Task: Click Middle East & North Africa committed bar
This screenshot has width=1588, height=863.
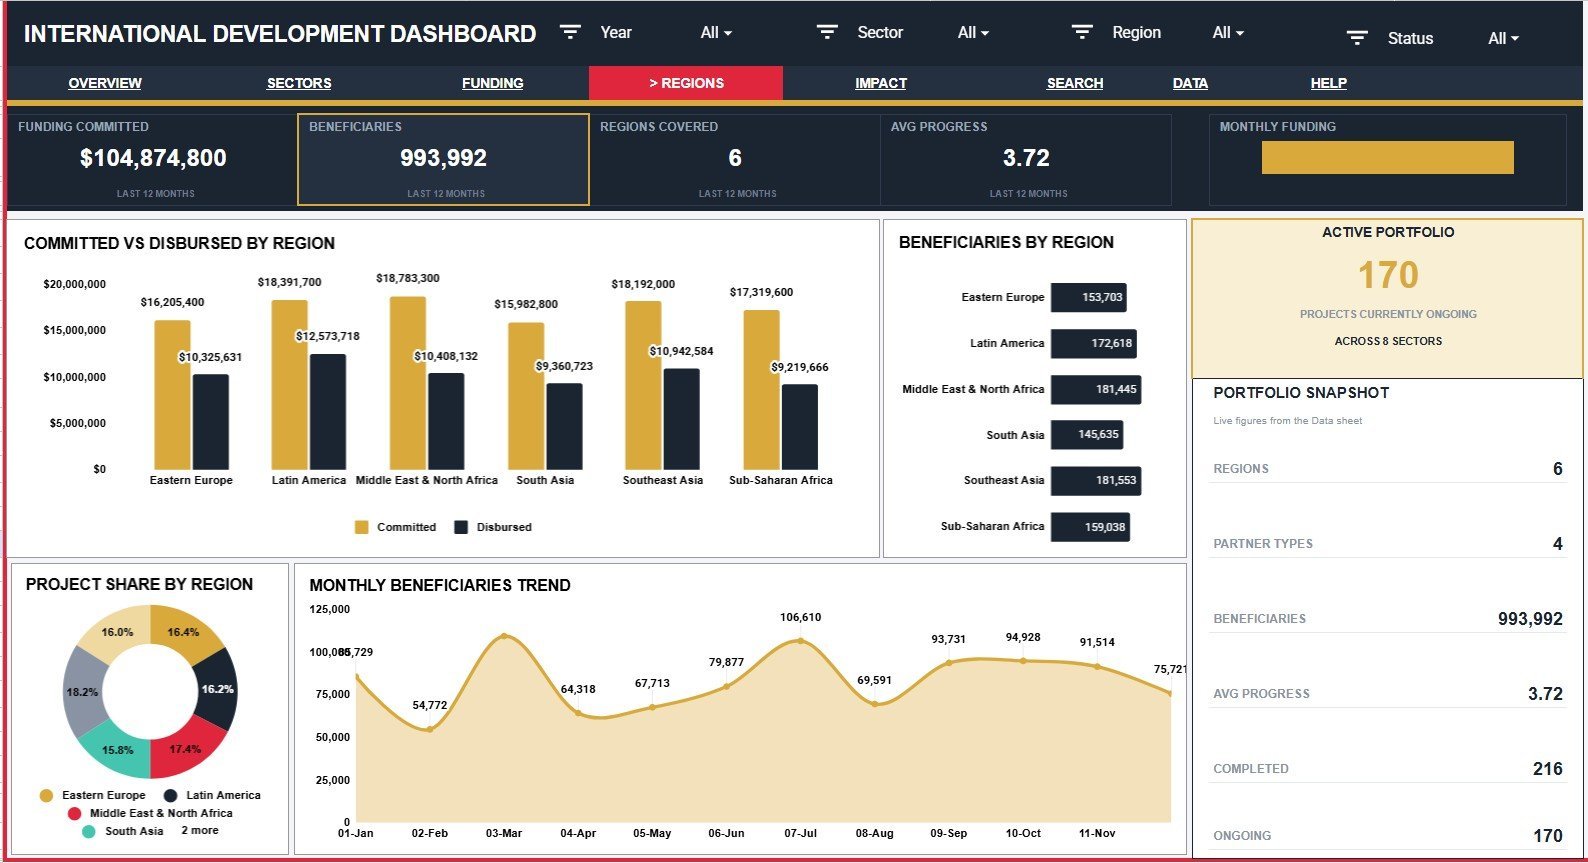Action: click(408, 383)
